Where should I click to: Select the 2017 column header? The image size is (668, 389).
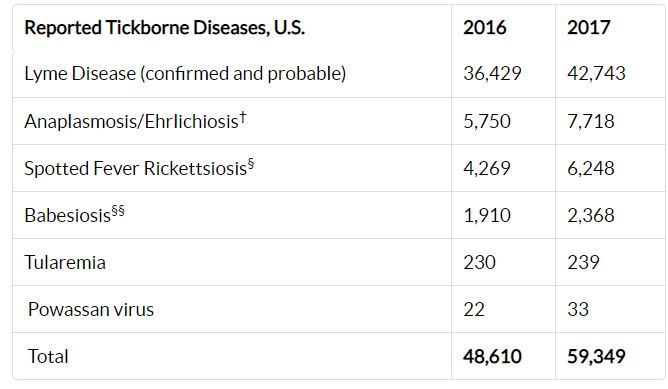[588, 28]
